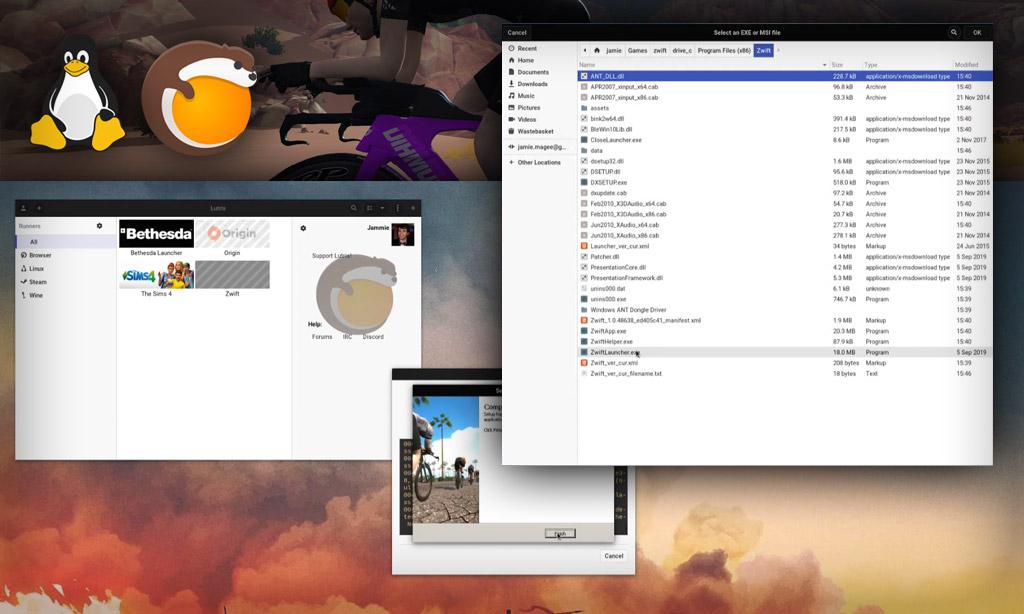Go to Program Files (x86) in path bar
This screenshot has height=614, width=1024.
[724, 50]
